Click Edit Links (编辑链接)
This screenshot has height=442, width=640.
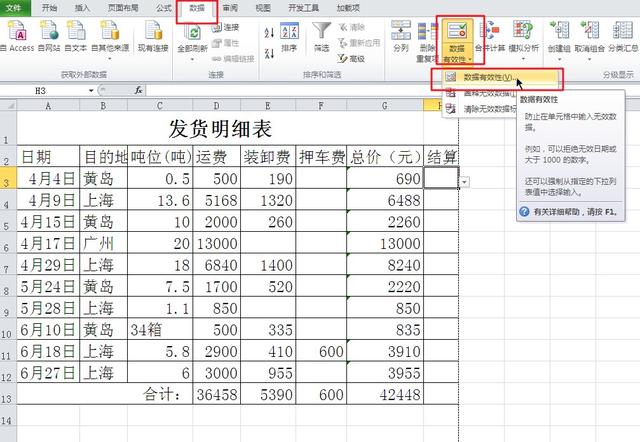(233, 59)
